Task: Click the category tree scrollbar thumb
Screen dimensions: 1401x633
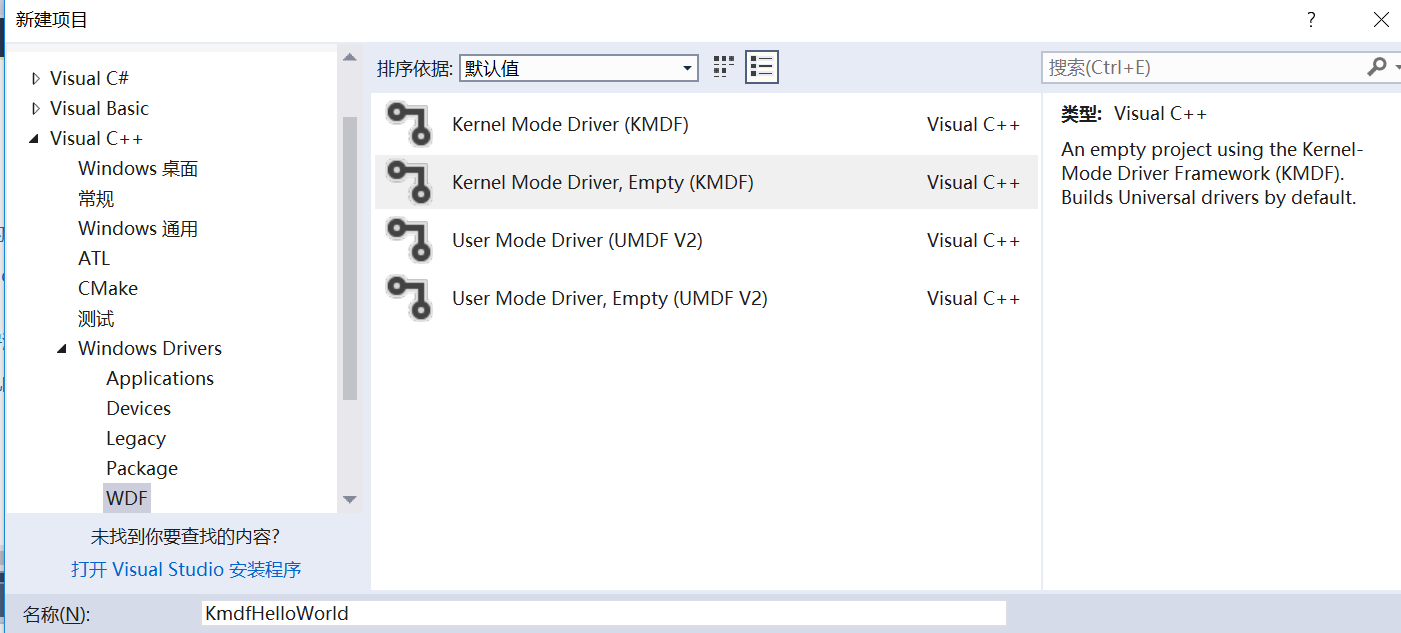Action: [349, 259]
